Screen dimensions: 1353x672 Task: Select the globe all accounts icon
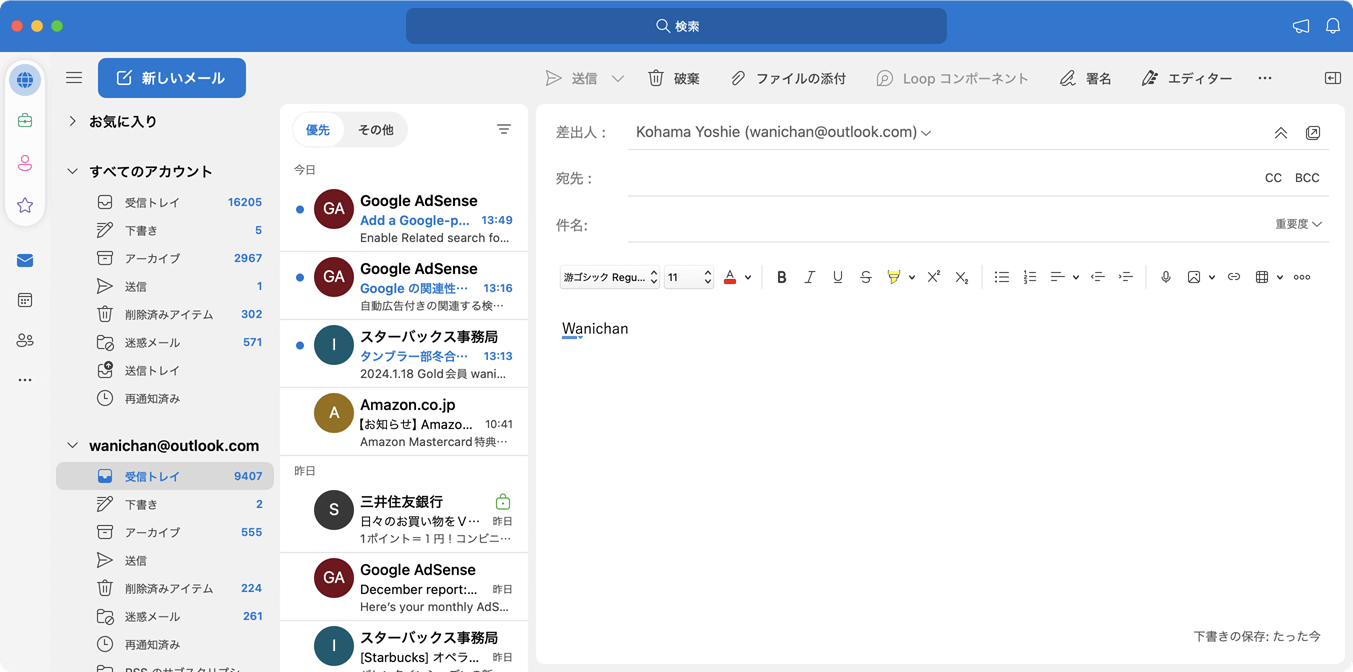(25, 80)
